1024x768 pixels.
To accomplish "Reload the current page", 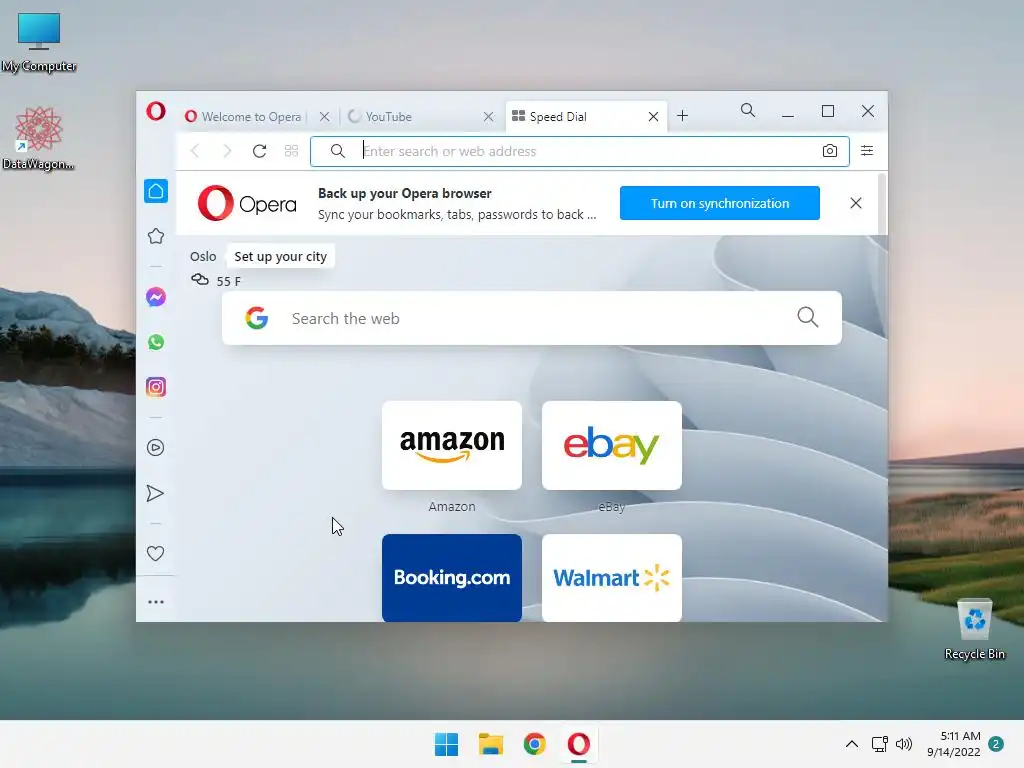I will pyautogui.click(x=259, y=151).
